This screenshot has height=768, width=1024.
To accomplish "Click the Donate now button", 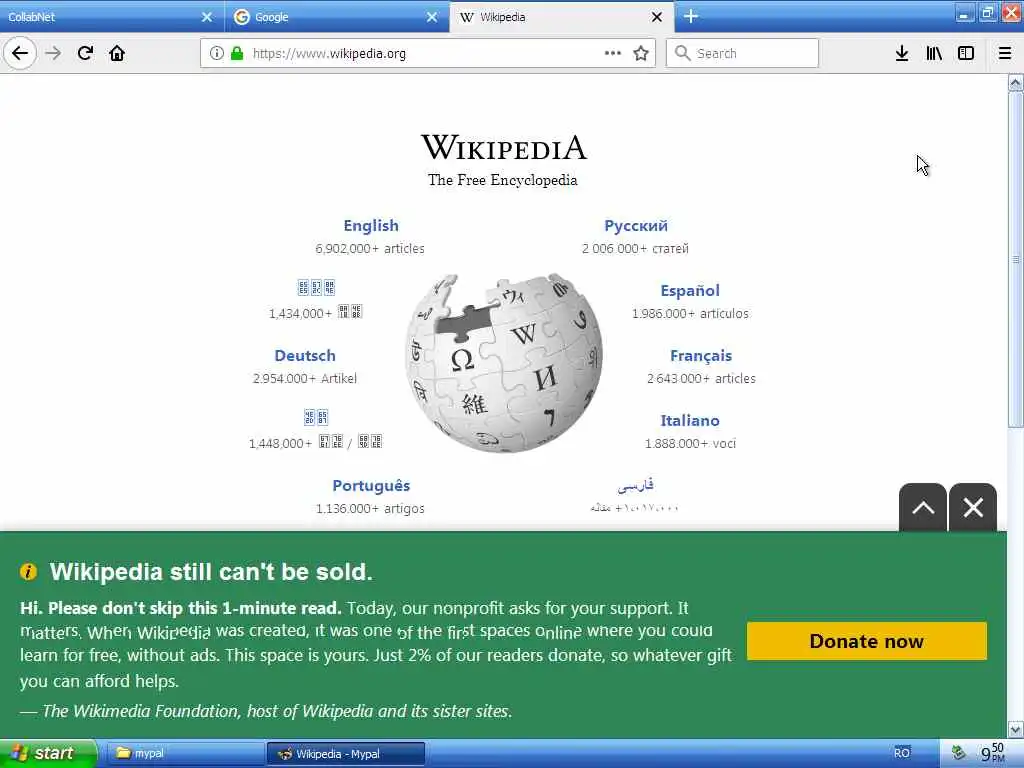I will [867, 641].
